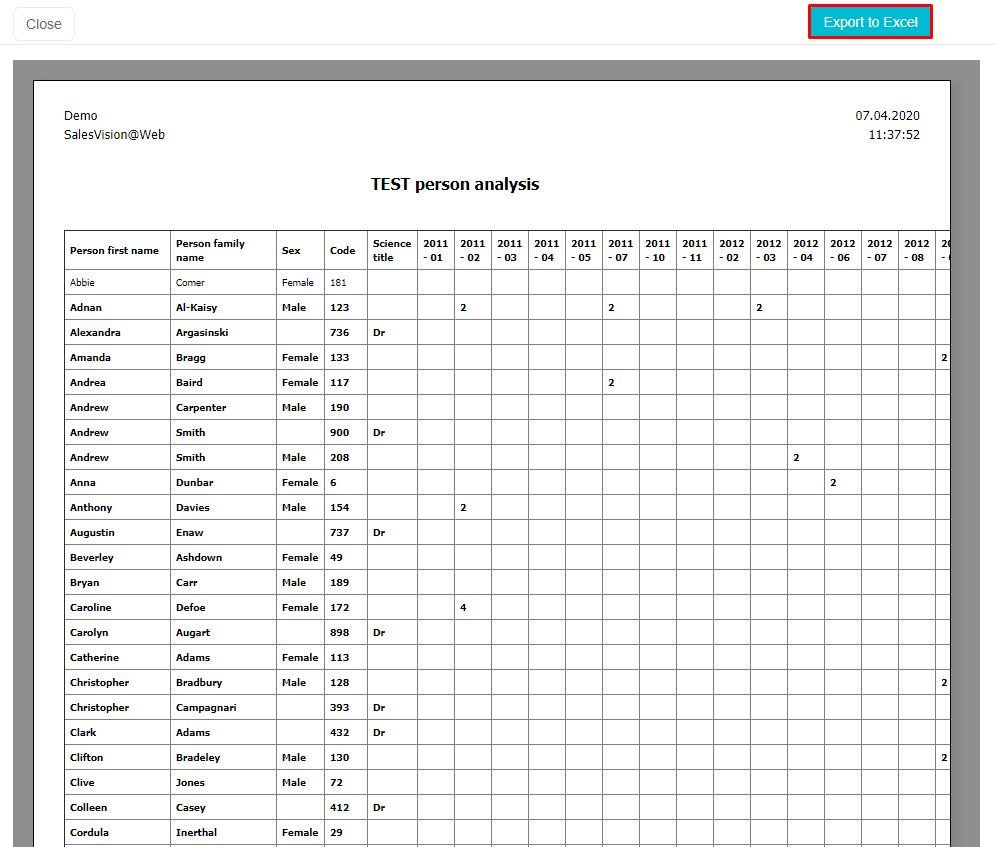Select the Person first name column header

click(x=114, y=251)
